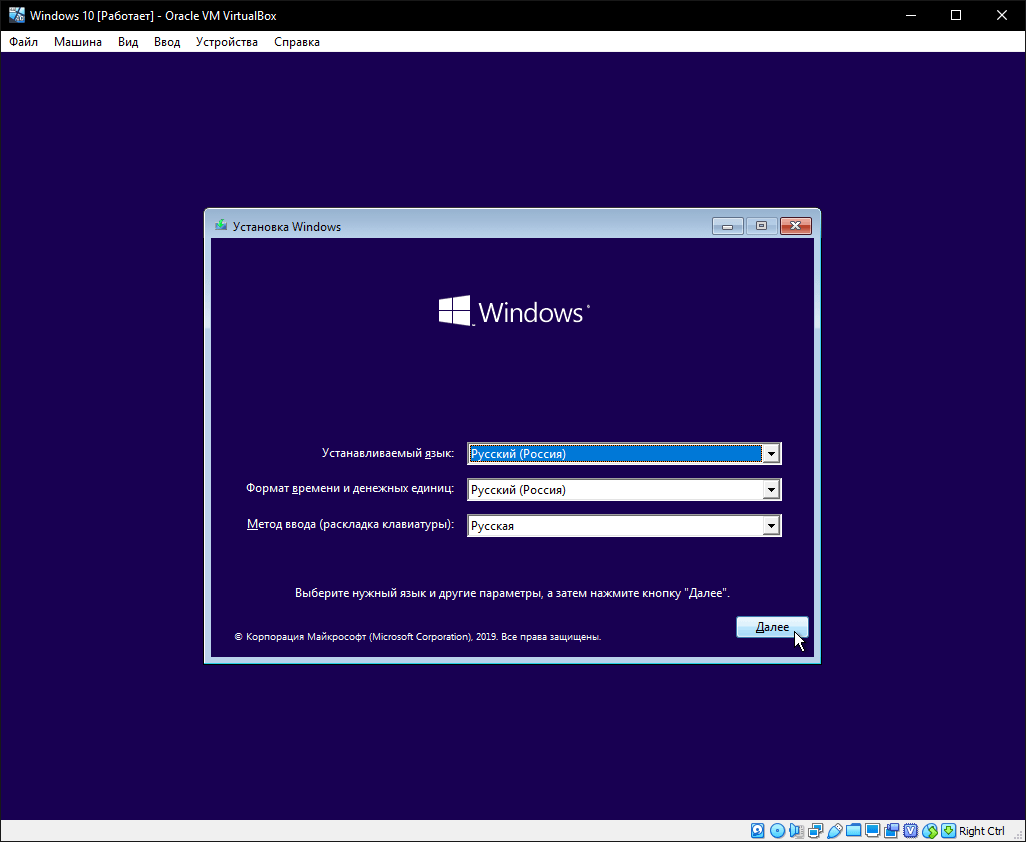Image resolution: width=1026 pixels, height=842 pixels.
Task: Toggle the mouse integration status icon
Action: pyautogui.click(x=929, y=831)
